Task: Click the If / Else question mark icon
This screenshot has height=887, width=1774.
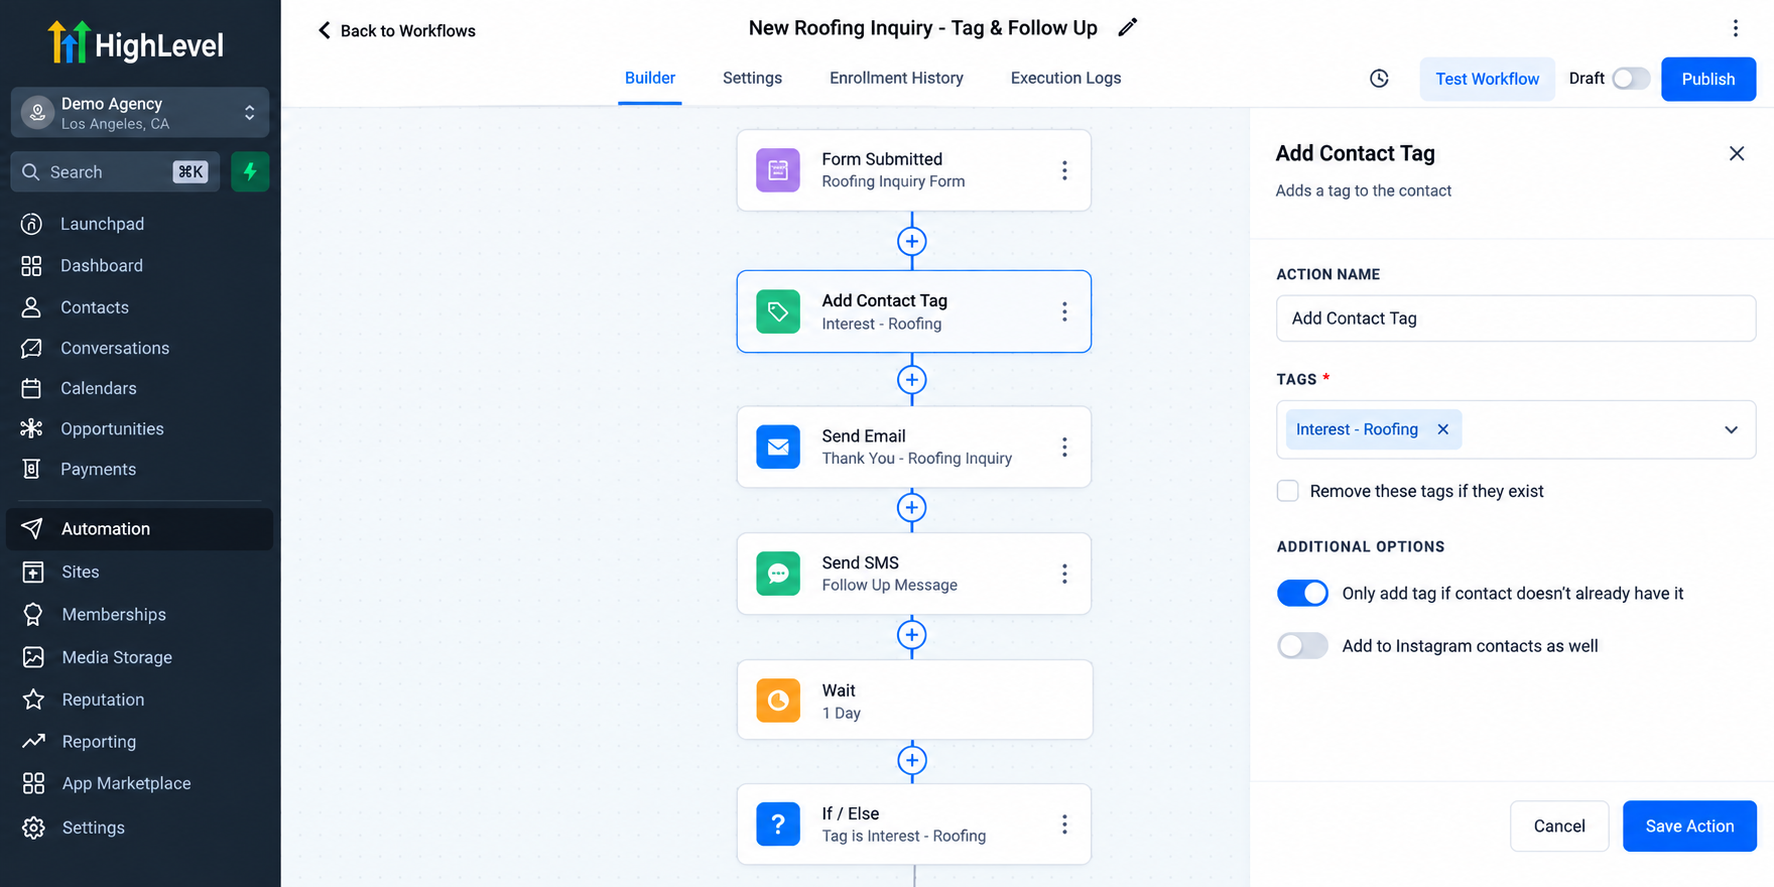Action: tap(778, 824)
